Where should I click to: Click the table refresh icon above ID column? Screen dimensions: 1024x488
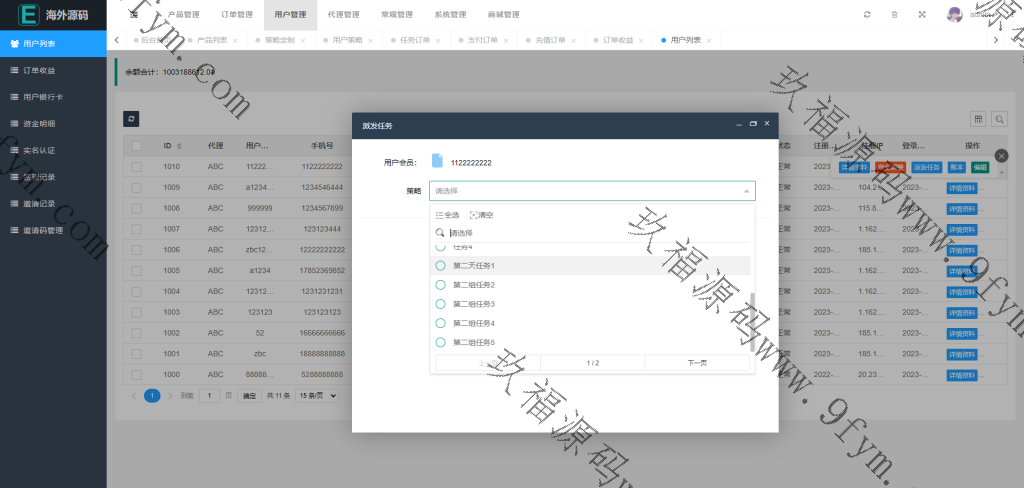[131, 118]
